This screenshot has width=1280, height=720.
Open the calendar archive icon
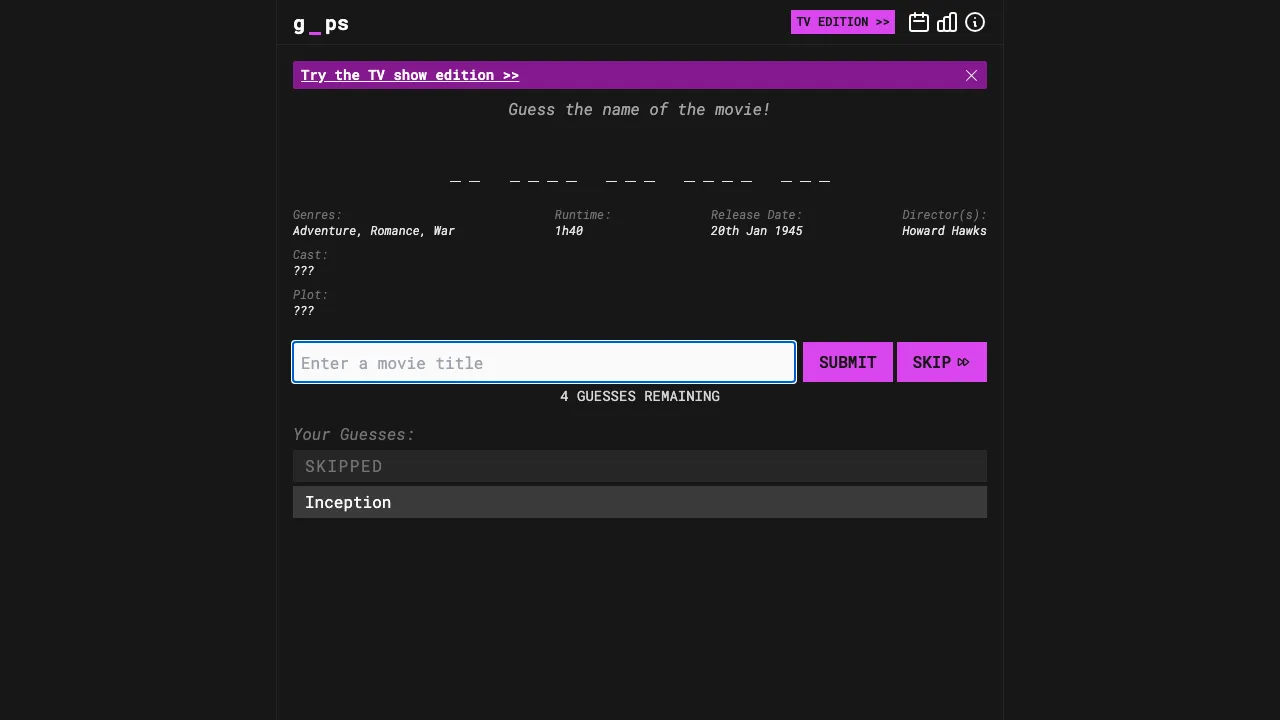click(x=919, y=22)
